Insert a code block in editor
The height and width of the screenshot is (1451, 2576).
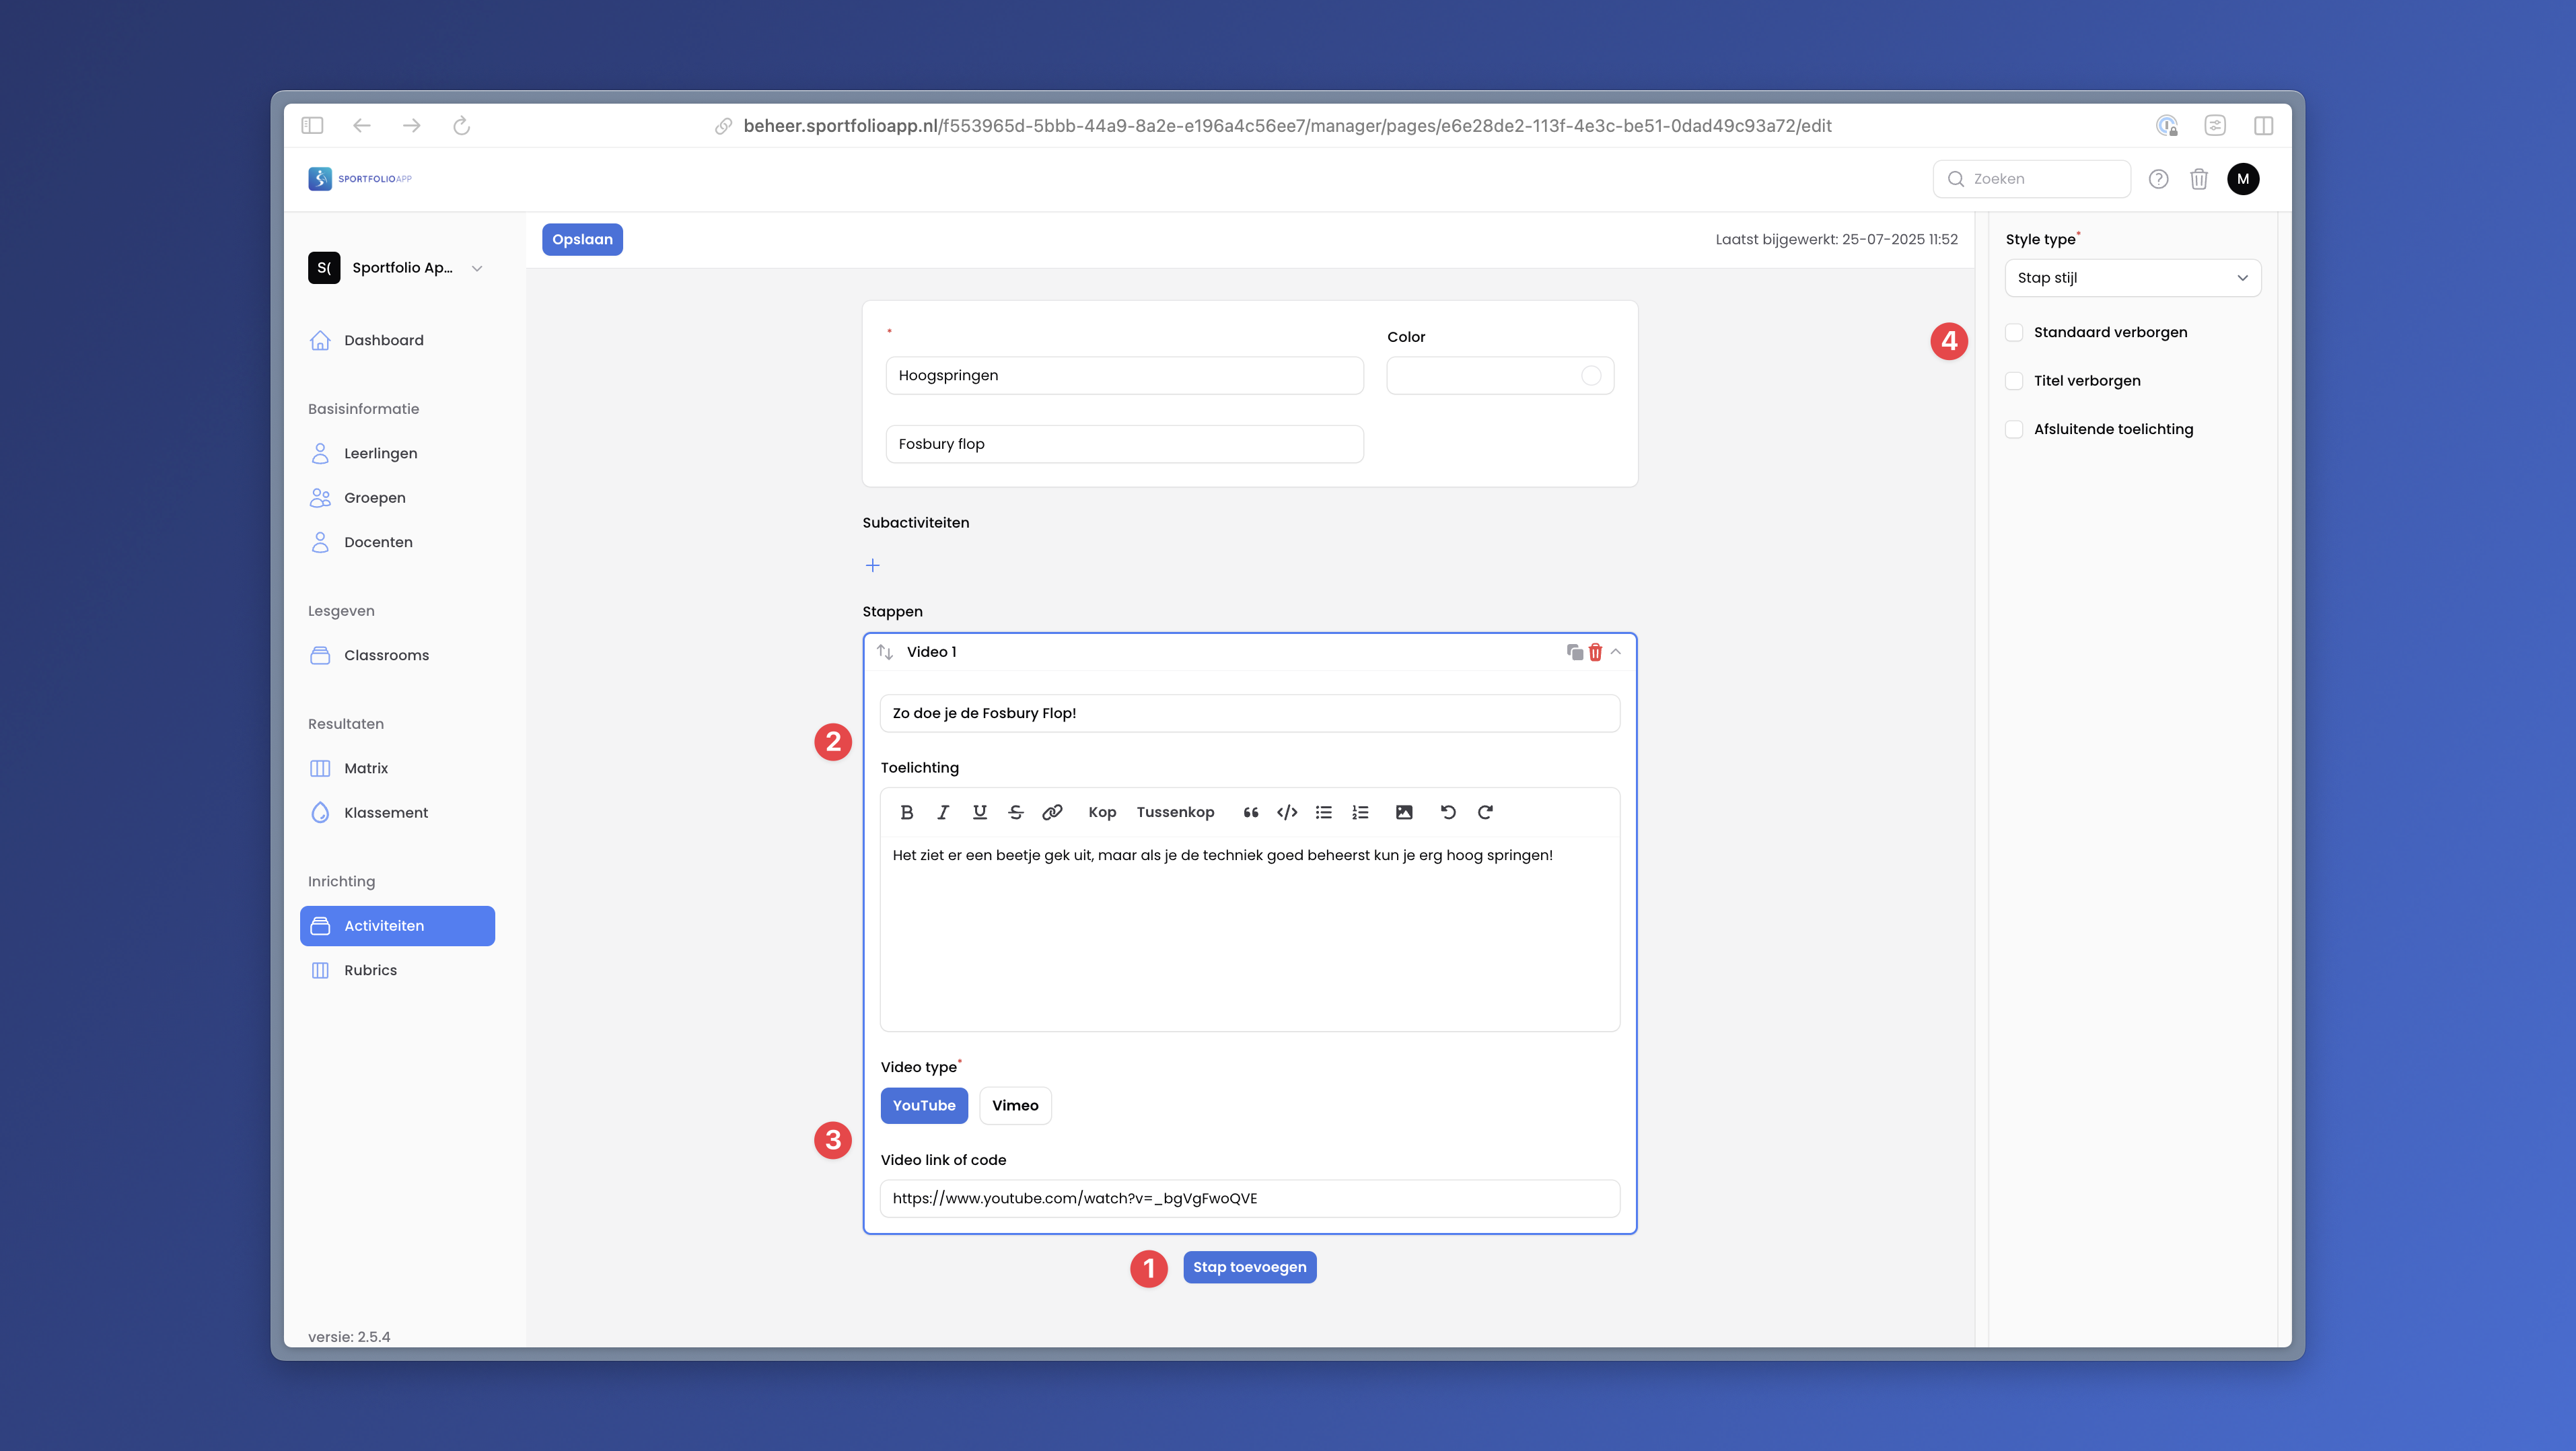coord(1287,812)
